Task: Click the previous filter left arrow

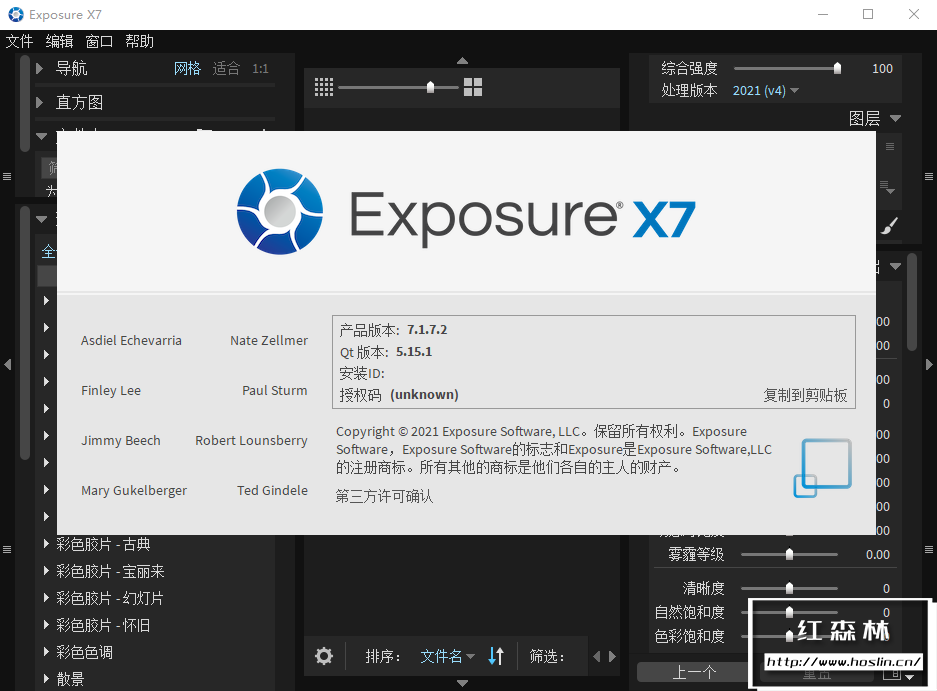Action: (596, 656)
